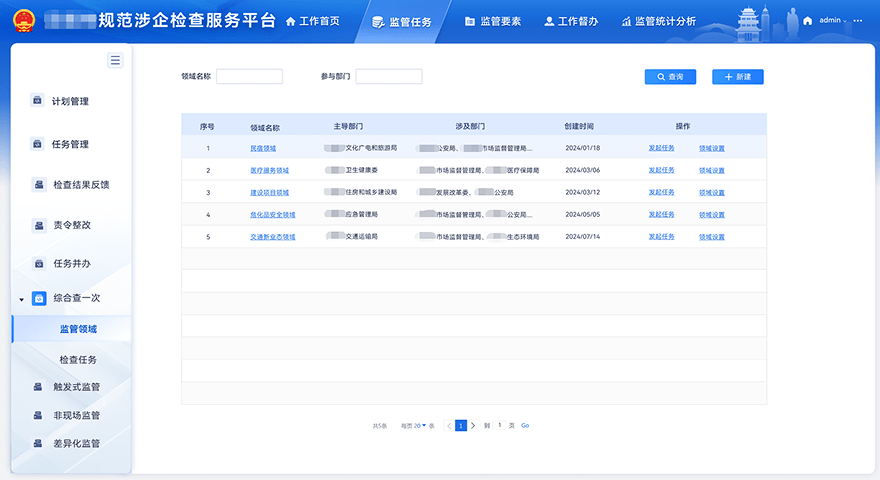Screen dimensions: 880x480
Task: Click the national emblem logo
Action: click(24, 20)
